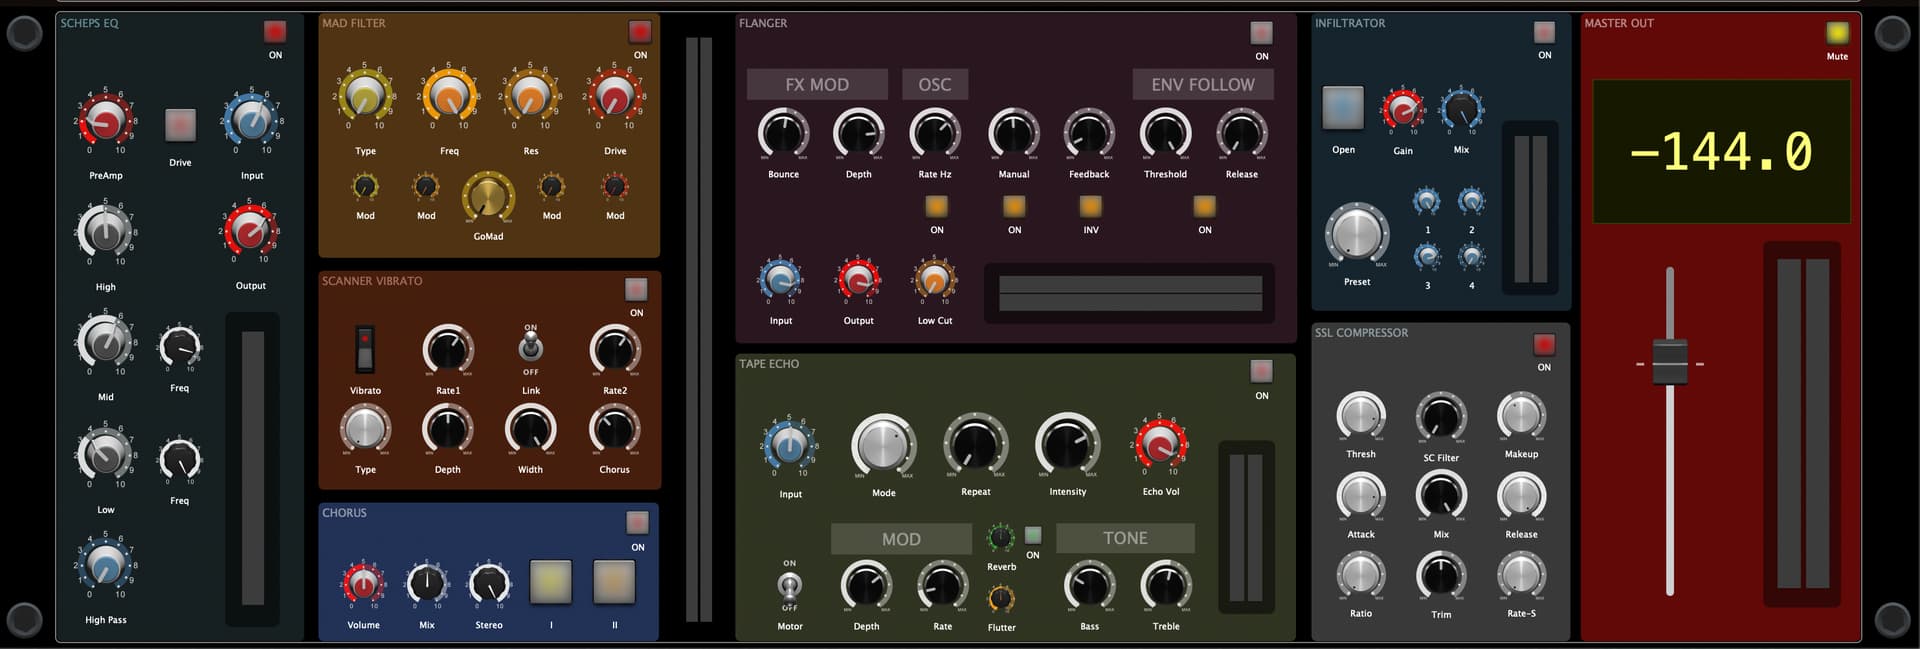The image size is (1920, 649).
Task: Click the Scheps EQ blue Input knob
Action: coord(251,121)
